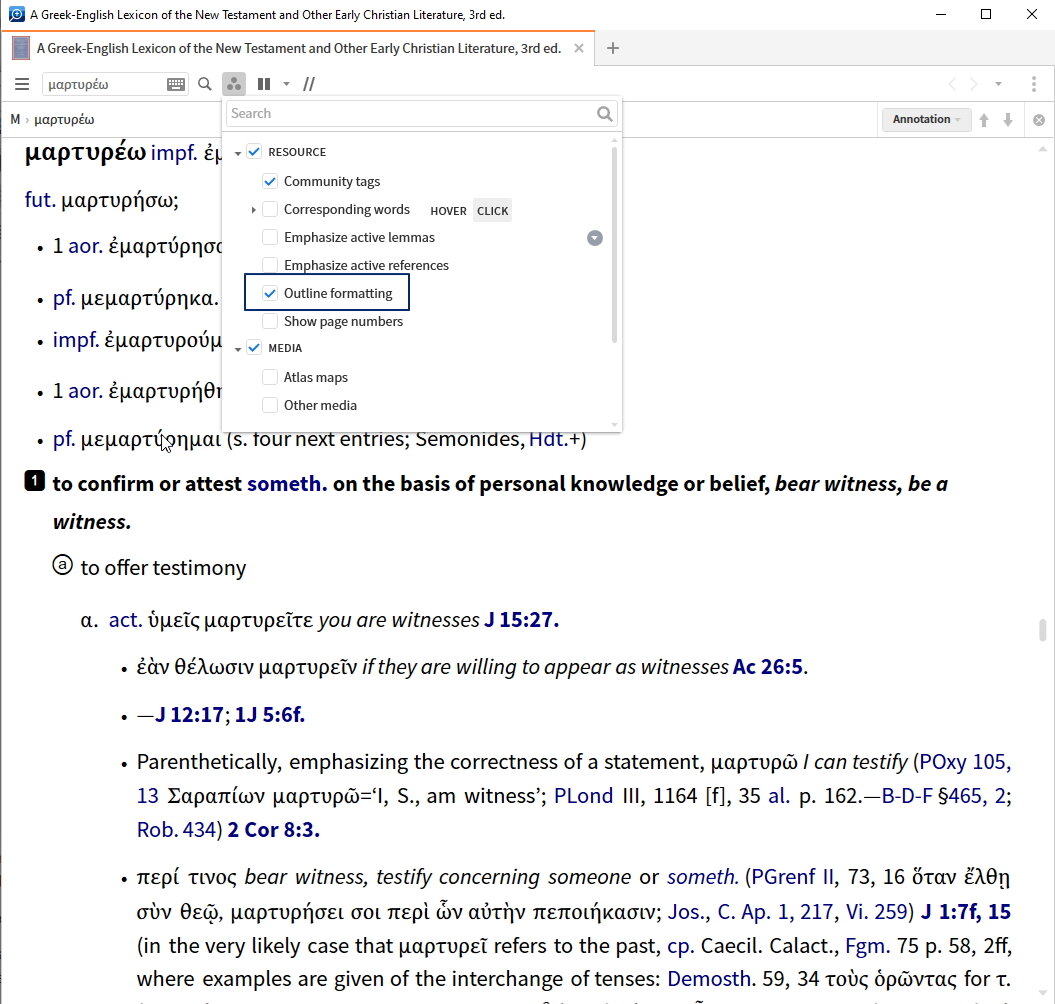1055x1004 pixels.
Task: Add a new tab
Action: 612,48
